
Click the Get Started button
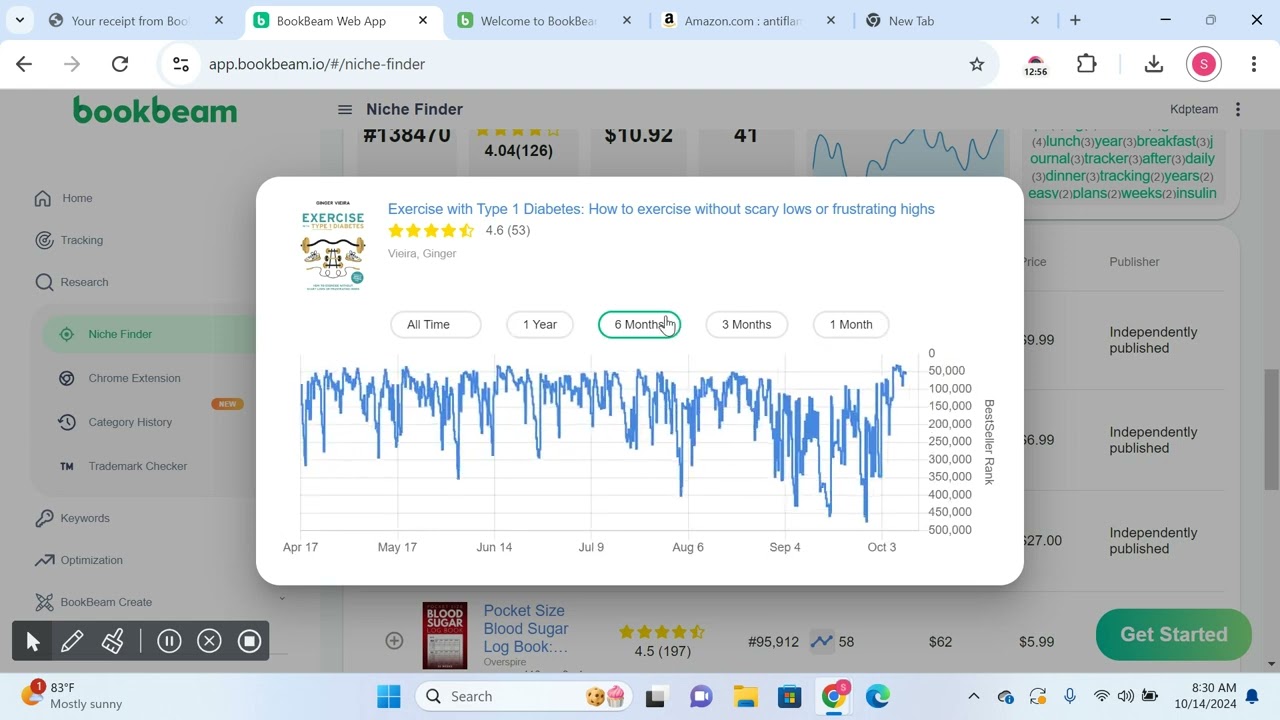1174,634
